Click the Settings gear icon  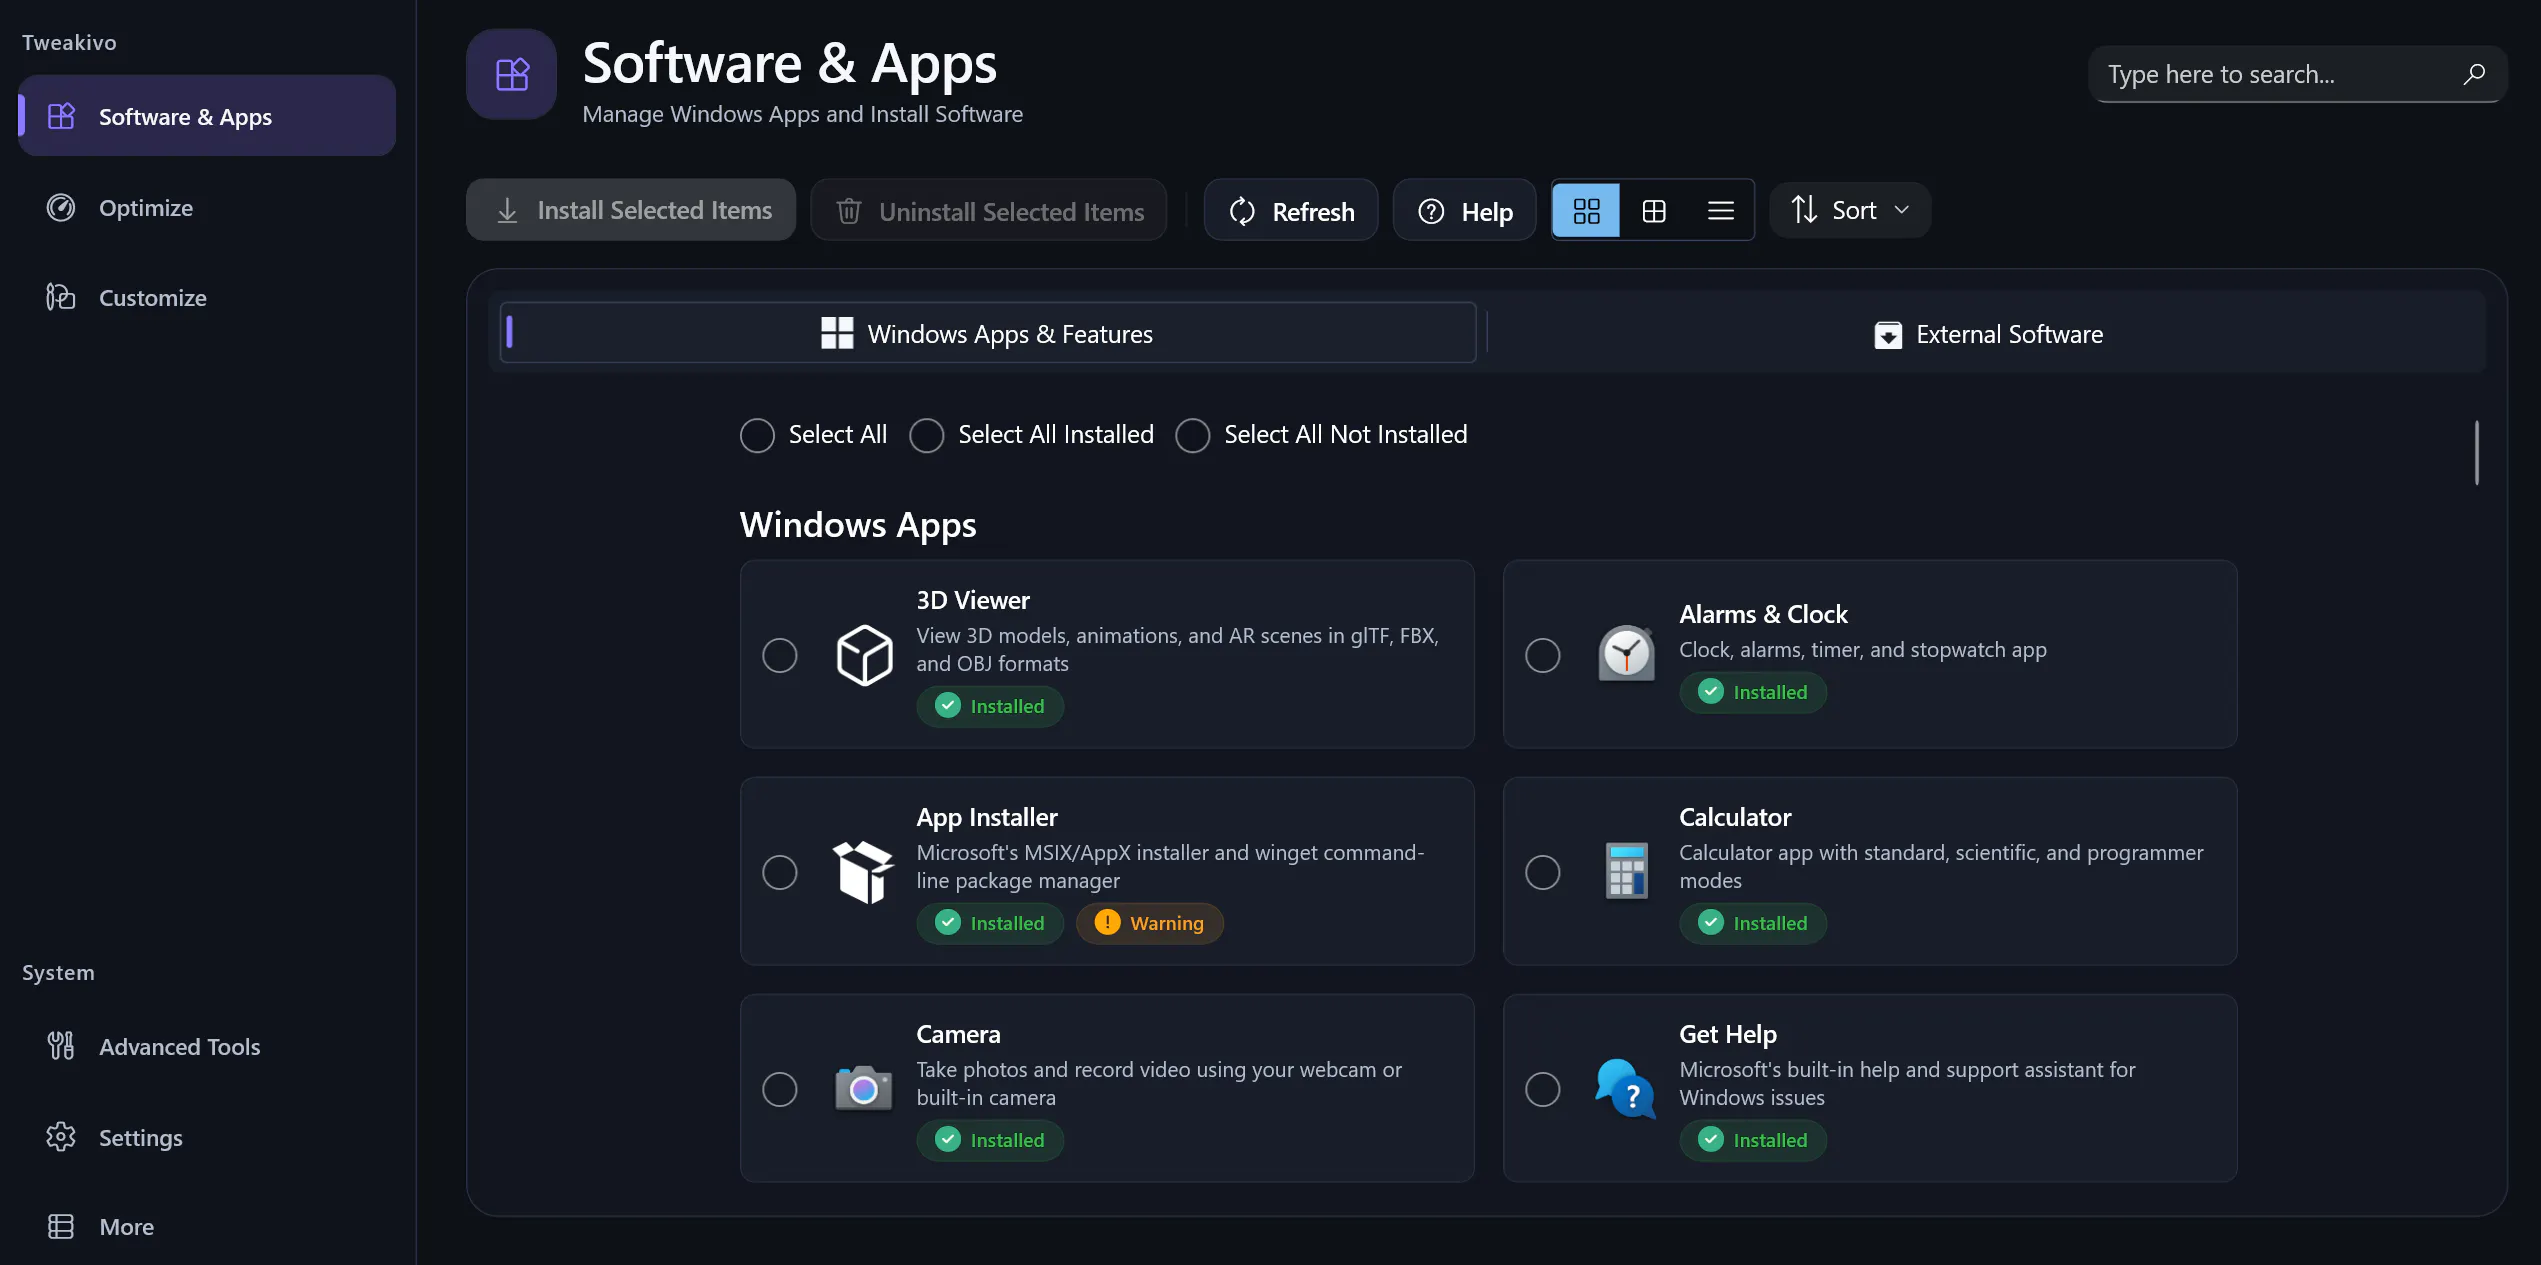tap(61, 1137)
